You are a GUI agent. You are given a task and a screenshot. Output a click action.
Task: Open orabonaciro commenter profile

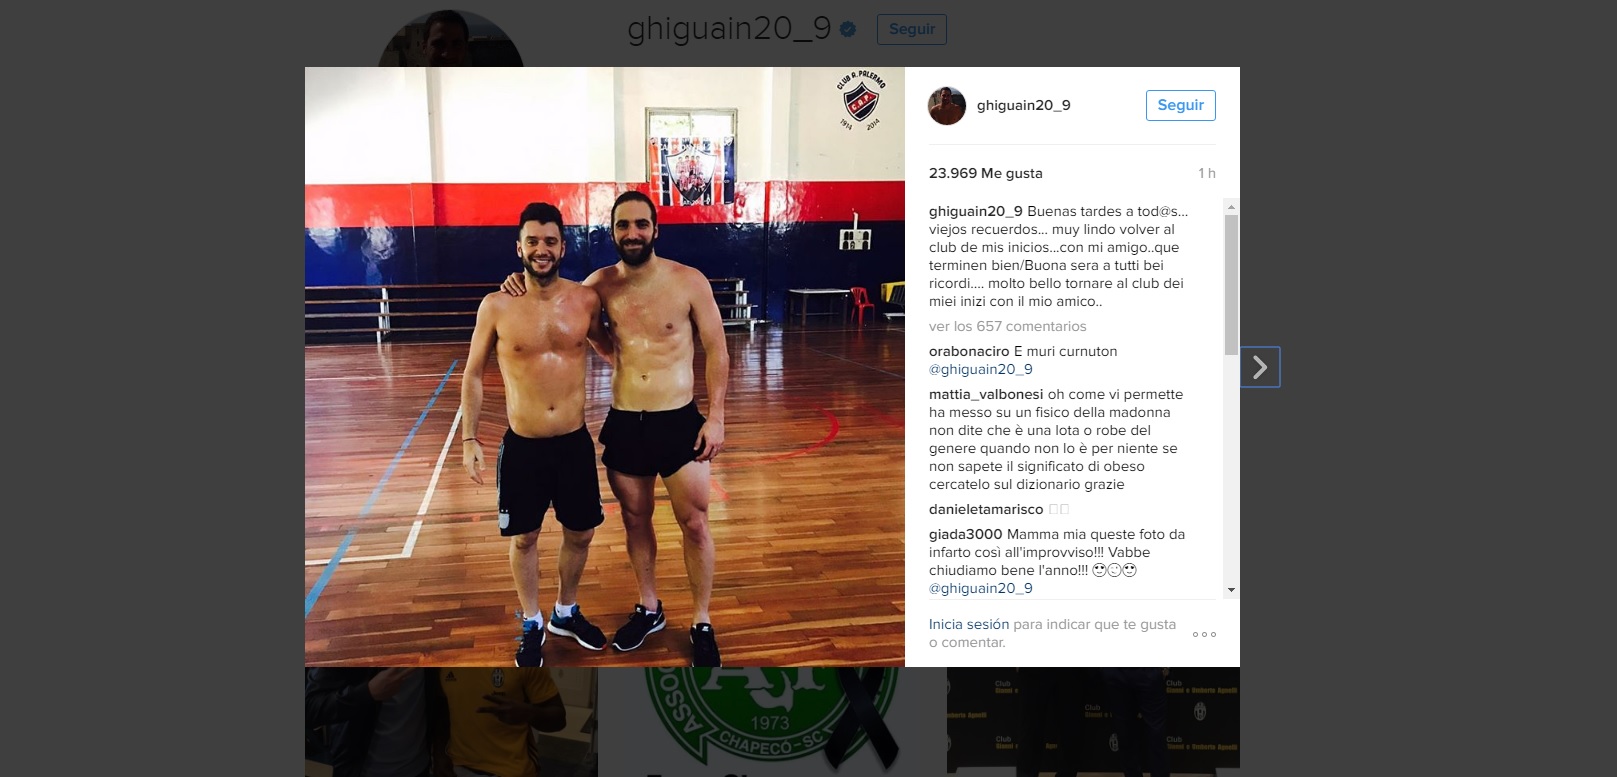[969, 351]
